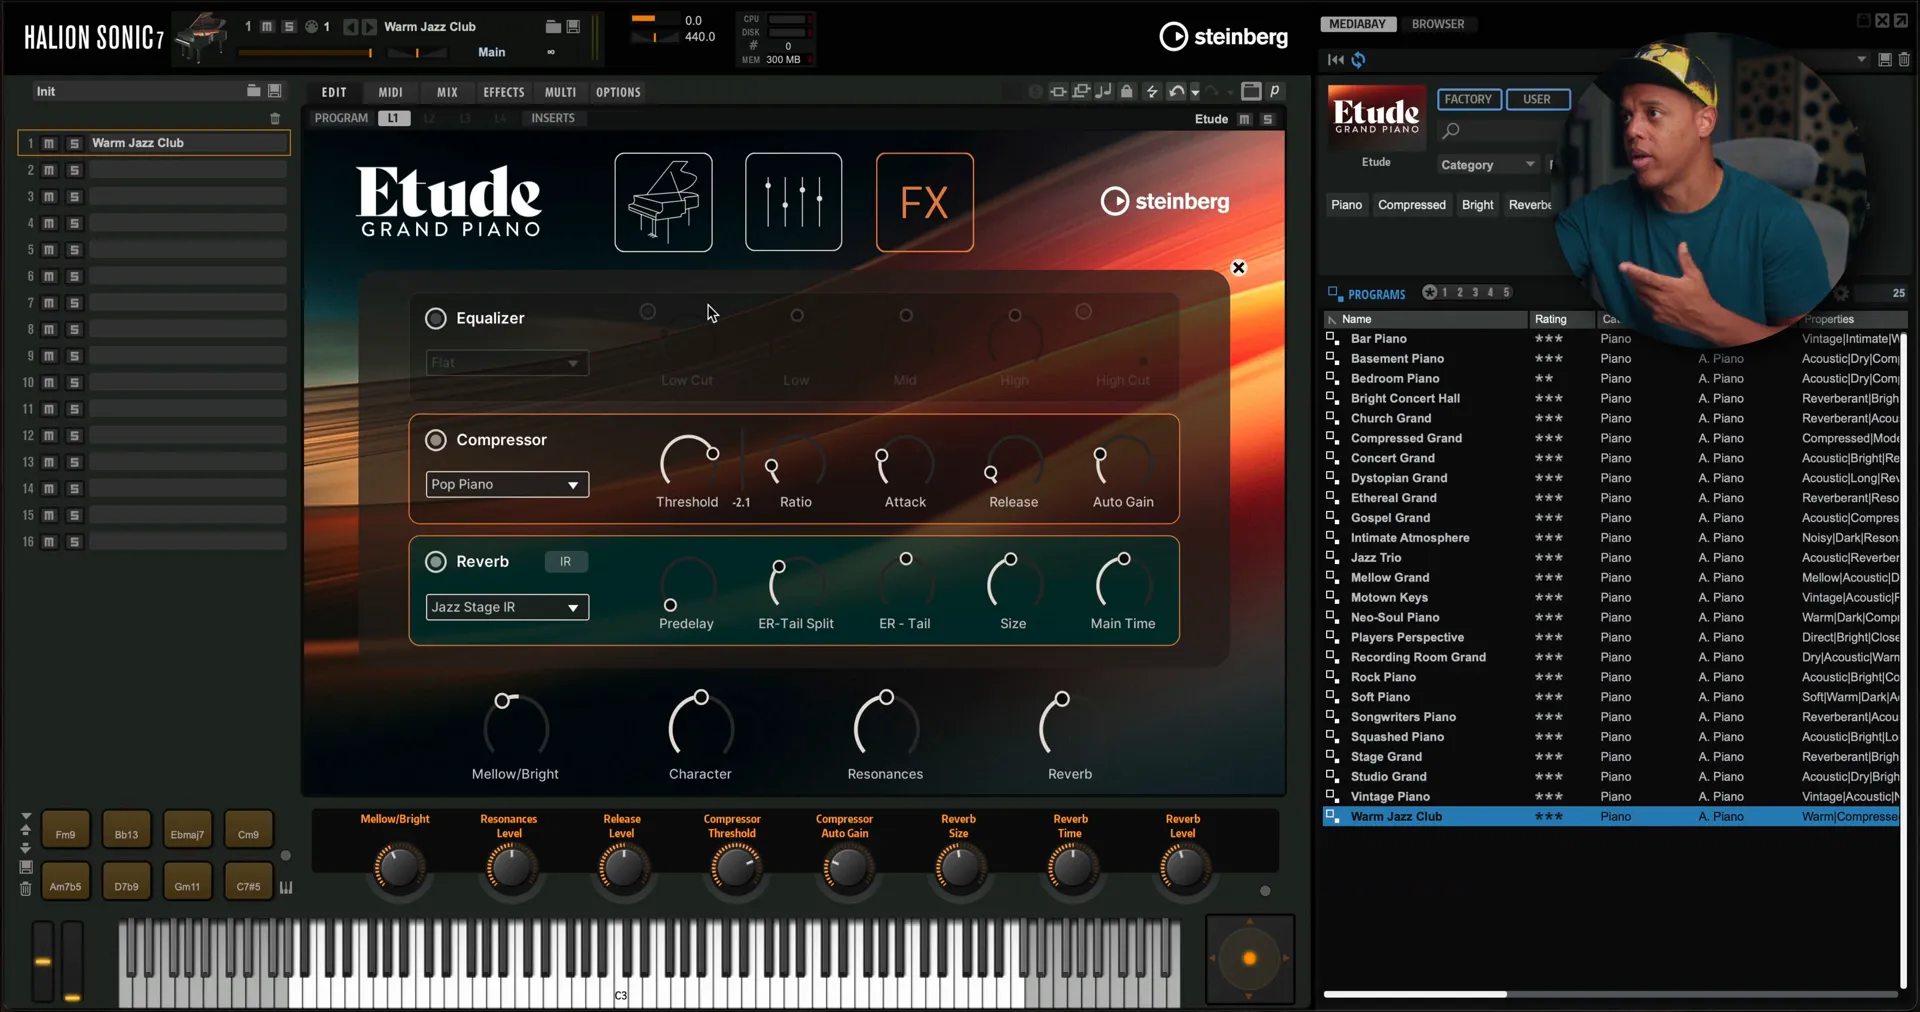The height and width of the screenshot is (1012, 1920).
Task: Open the Reverb Jazz Stage IR dropdown
Action: point(507,607)
